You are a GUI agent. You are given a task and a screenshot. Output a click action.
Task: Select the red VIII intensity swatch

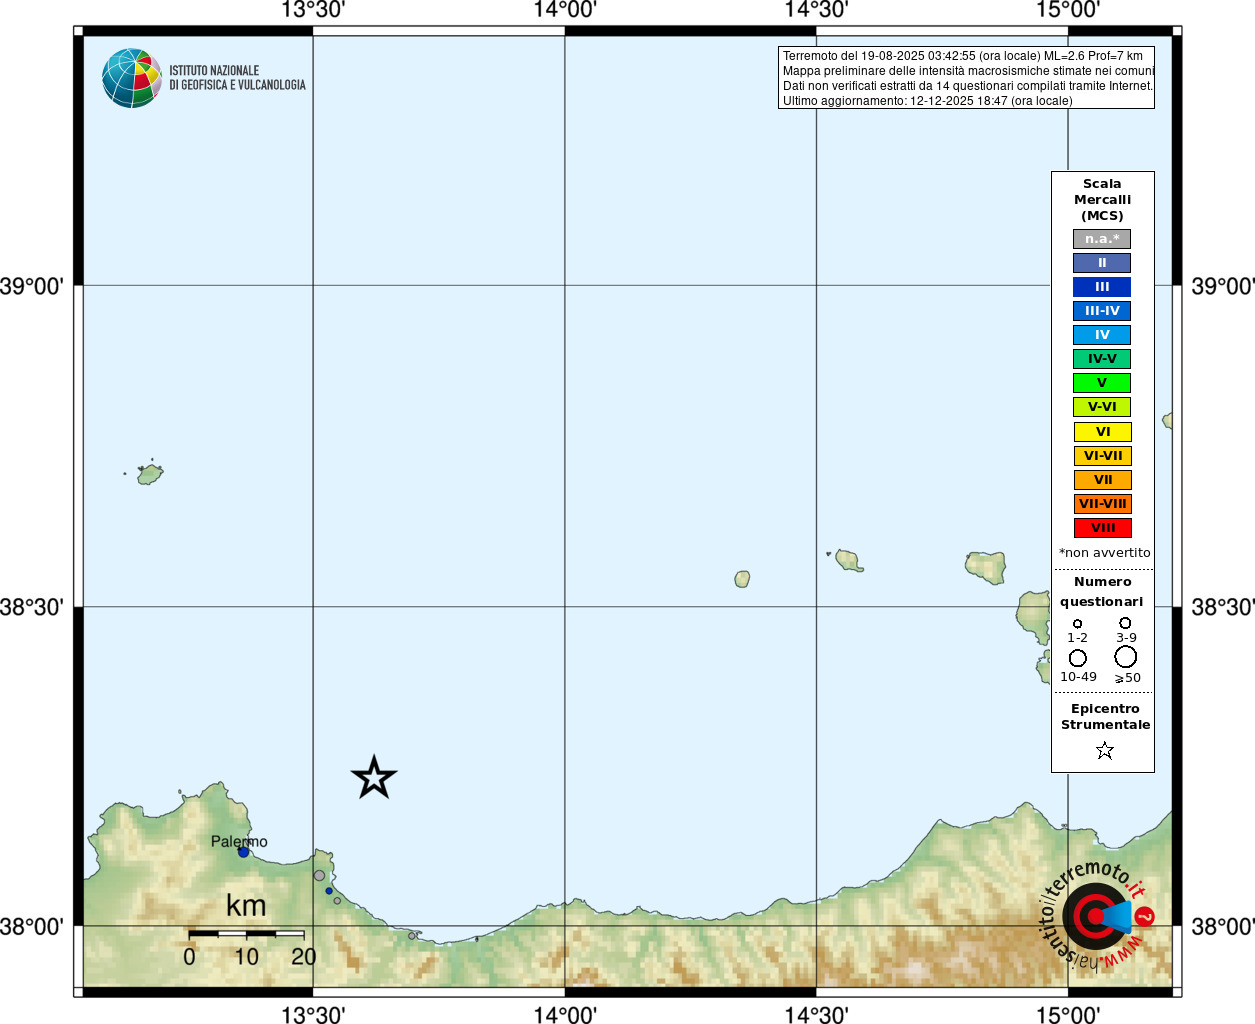point(1102,528)
